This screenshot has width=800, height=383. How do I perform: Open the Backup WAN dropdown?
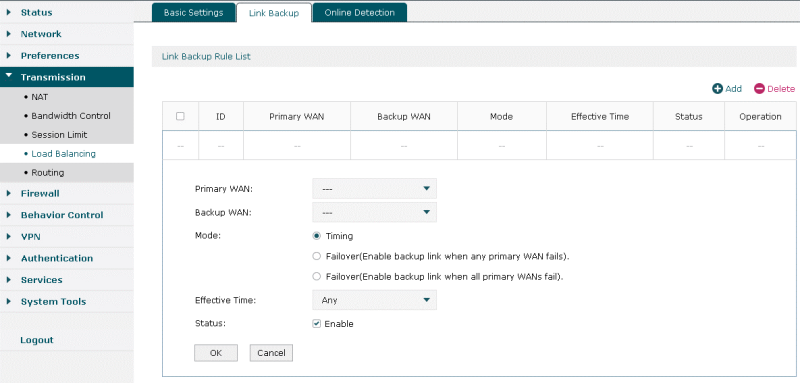[374, 212]
